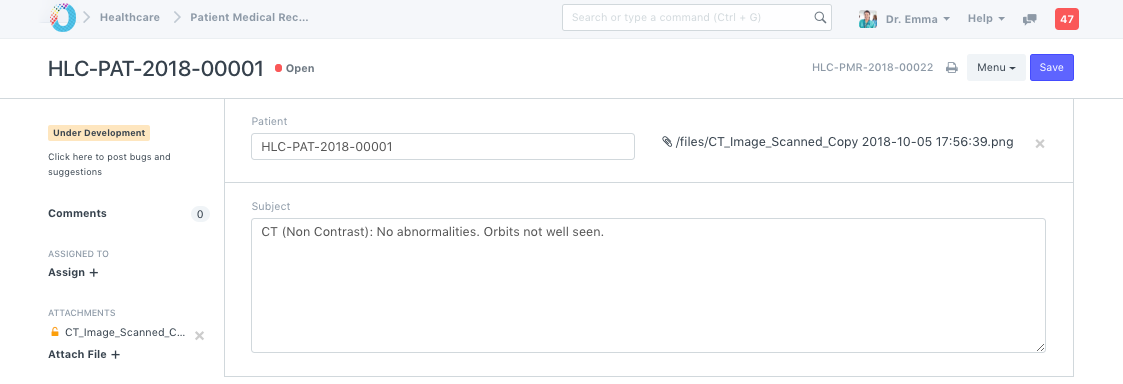Click the ERPNext home logo icon
Screen dimensions: 1123x384
pyautogui.click(x=62, y=17)
